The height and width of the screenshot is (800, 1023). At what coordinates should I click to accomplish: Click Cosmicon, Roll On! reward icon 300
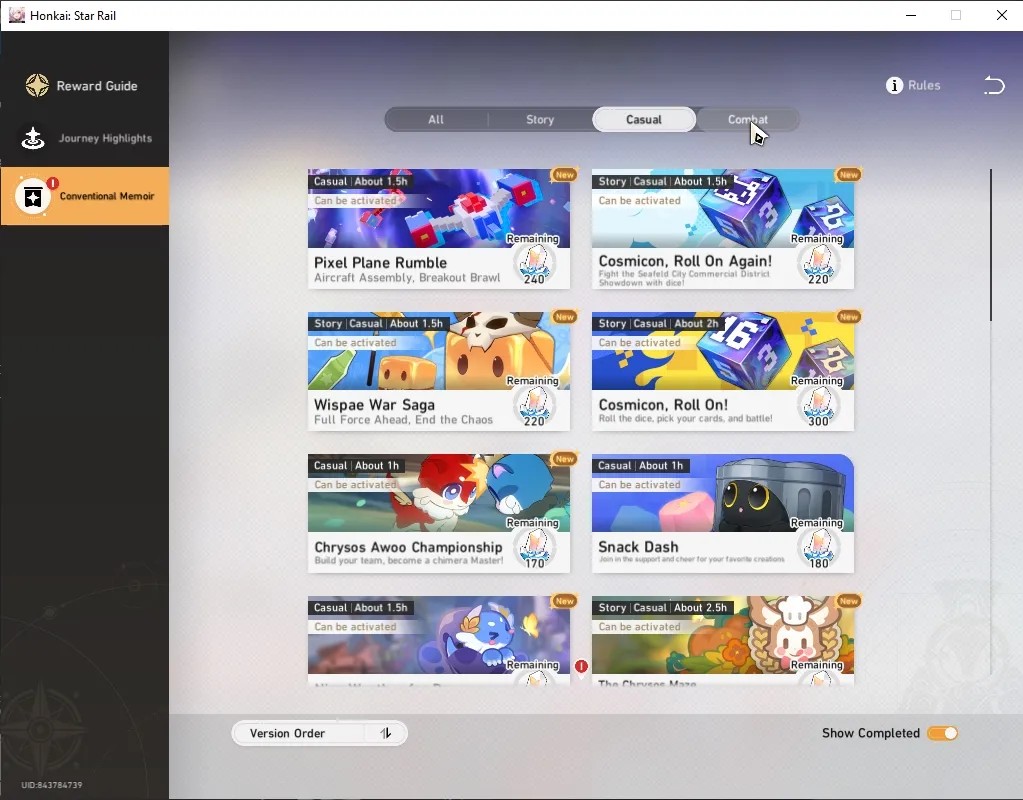click(x=818, y=408)
